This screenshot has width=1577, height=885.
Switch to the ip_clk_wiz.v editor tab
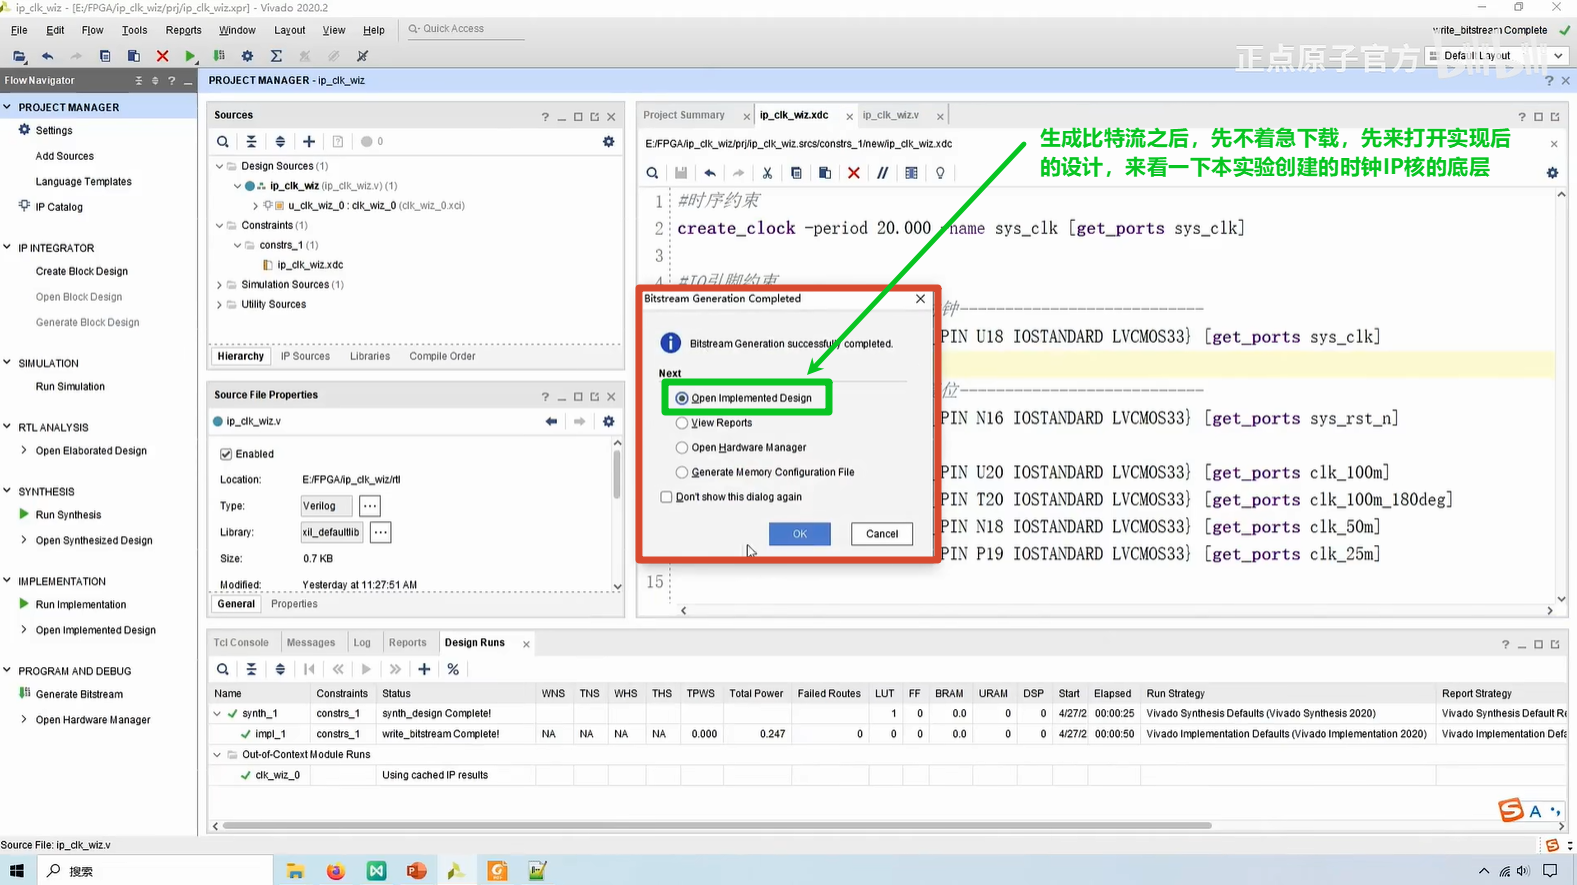(890, 115)
